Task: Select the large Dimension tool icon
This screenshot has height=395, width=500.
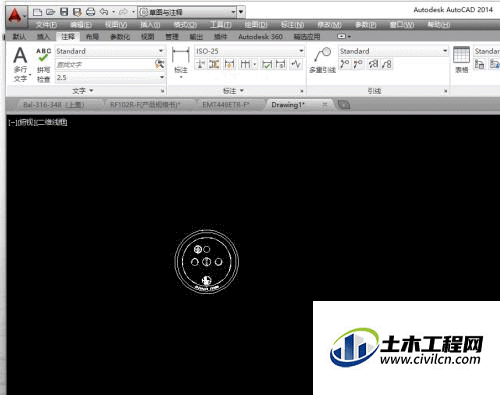Action: pyautogui.click(x=180, y=55)
